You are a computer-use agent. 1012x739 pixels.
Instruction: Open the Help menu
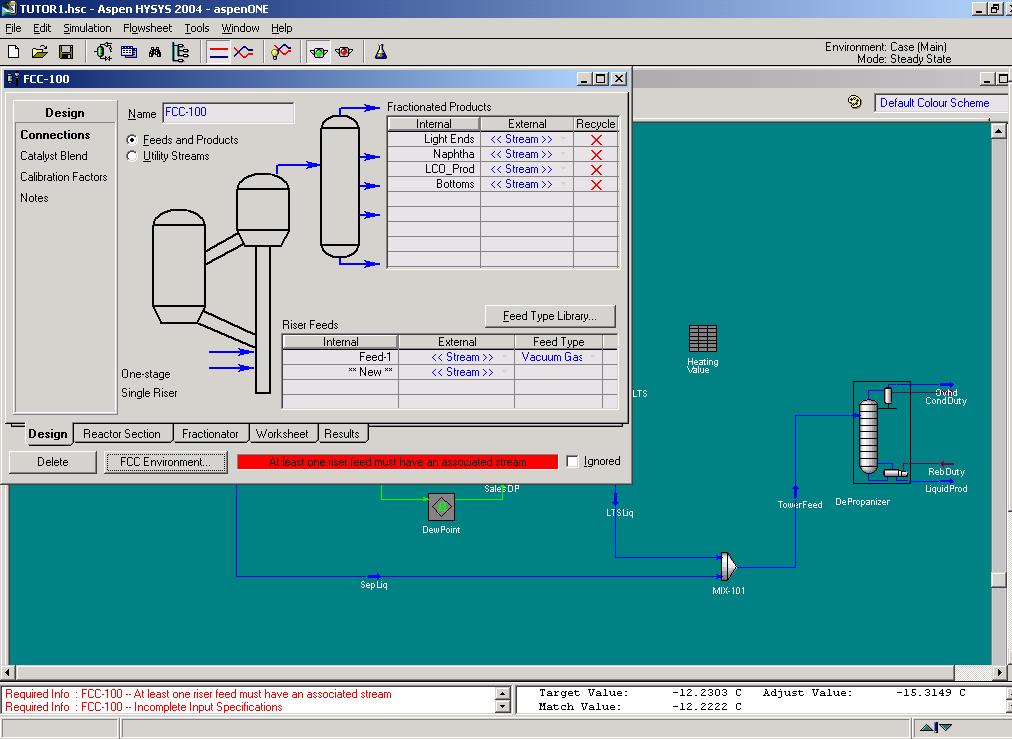[x=281, y=28]
